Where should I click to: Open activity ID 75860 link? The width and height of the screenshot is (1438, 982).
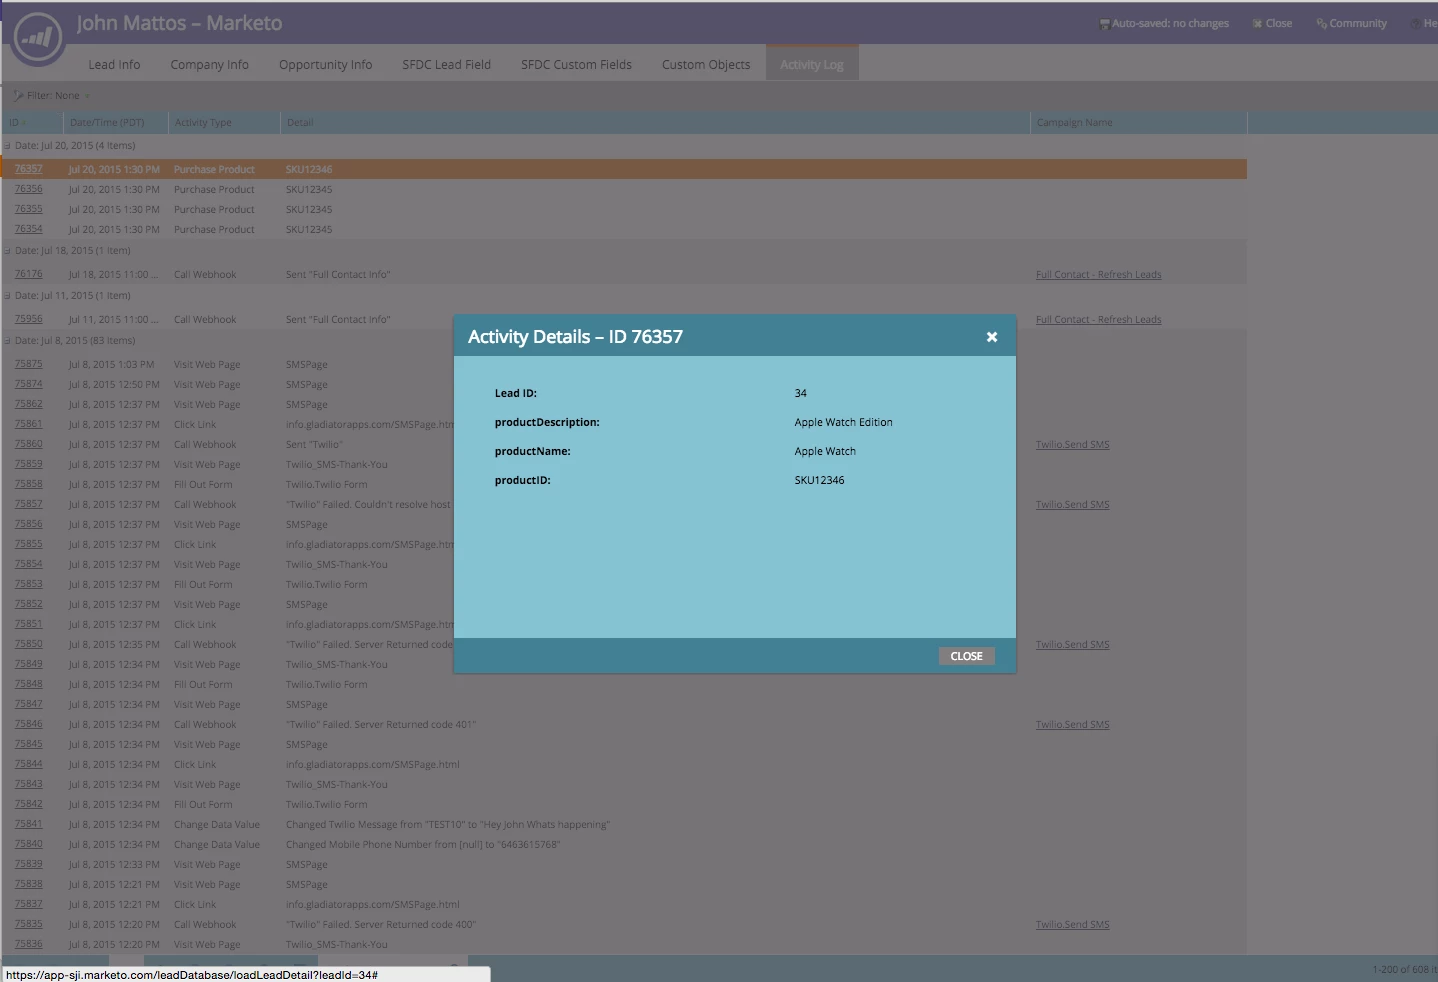(x=28, y=444)
